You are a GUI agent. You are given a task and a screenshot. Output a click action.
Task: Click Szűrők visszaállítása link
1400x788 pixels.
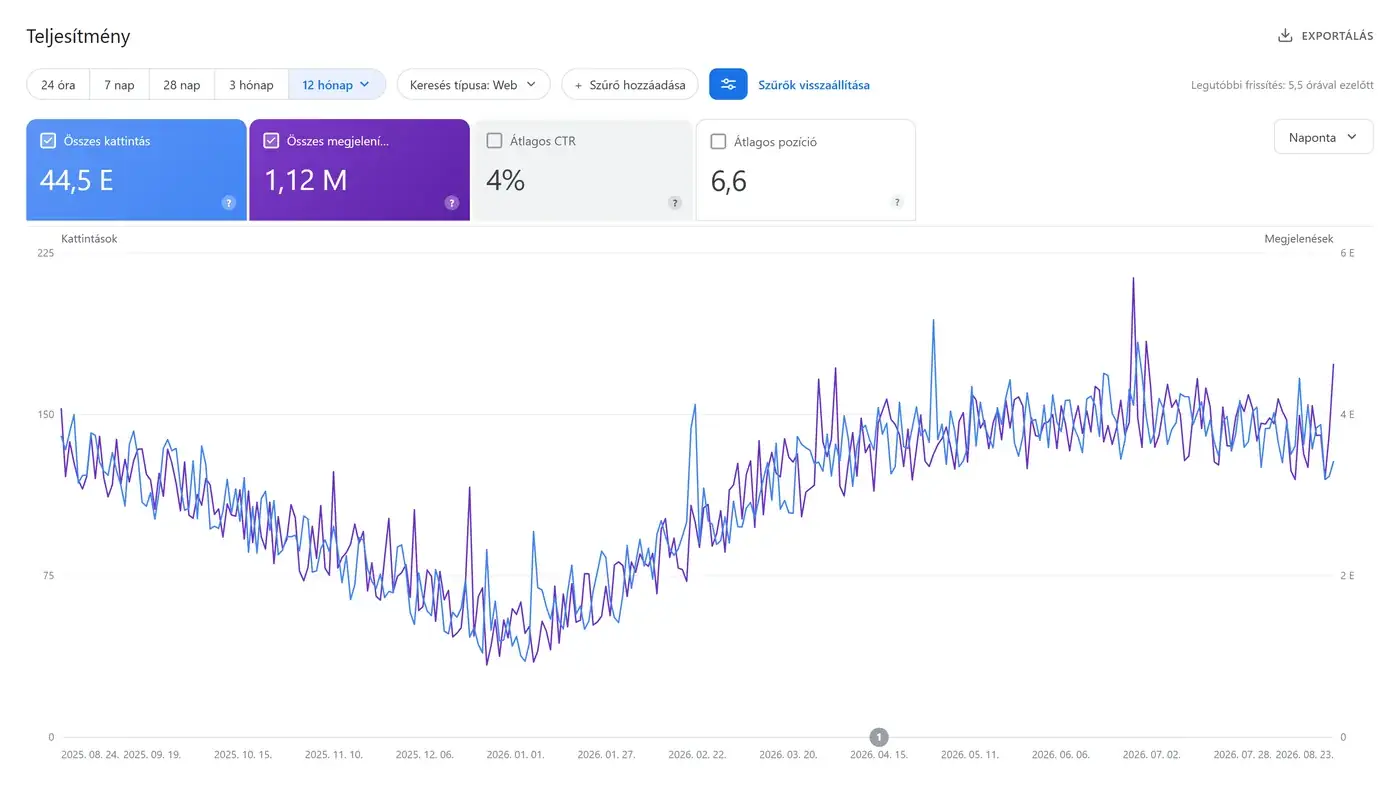[814, 85]
